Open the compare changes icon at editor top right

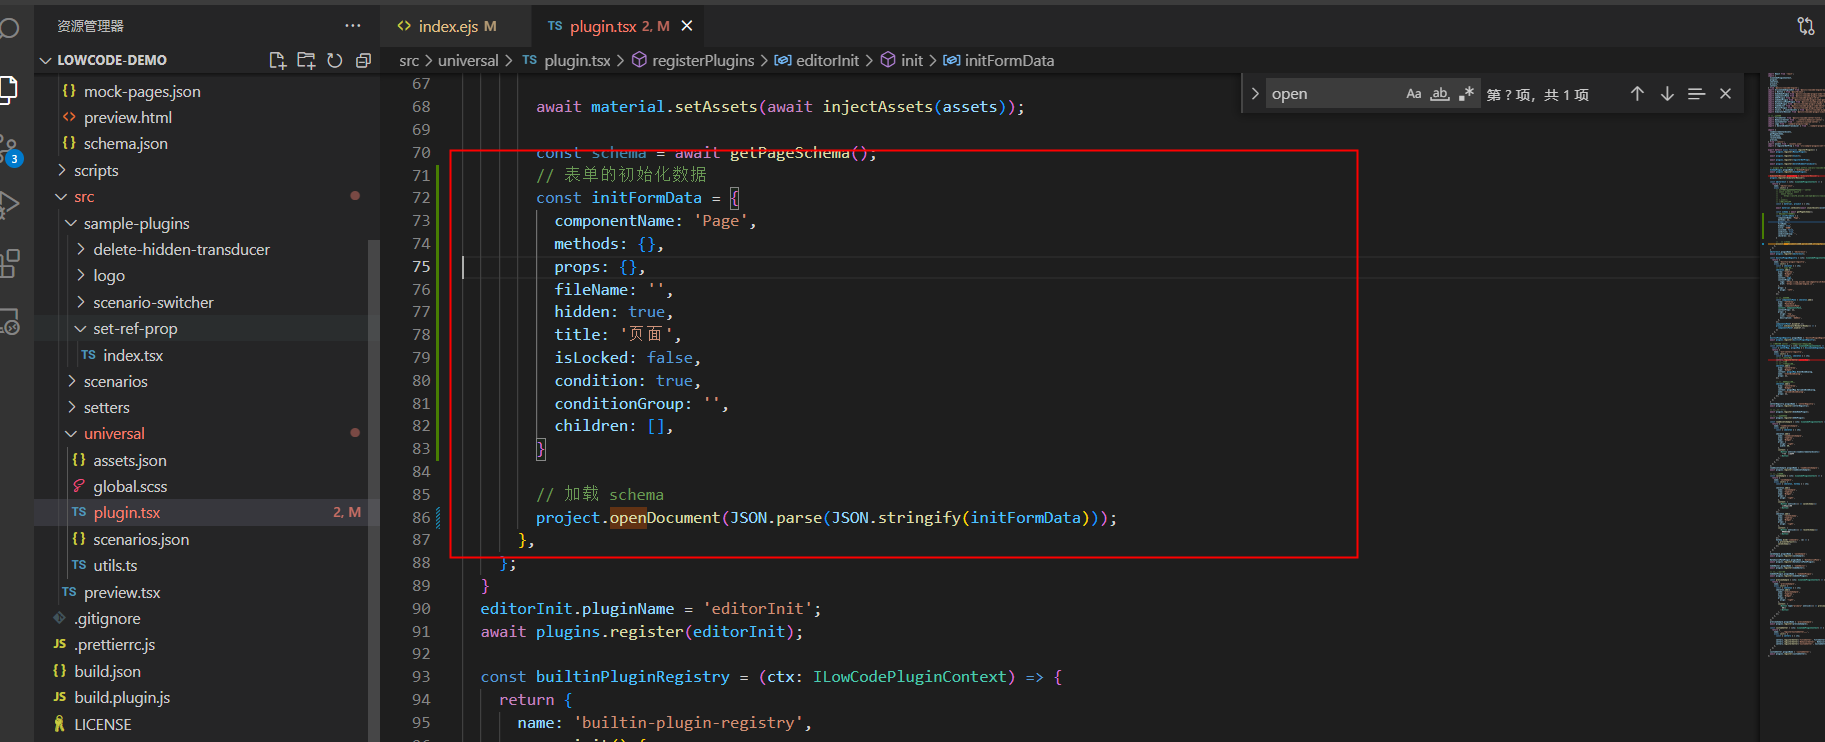1805,26
